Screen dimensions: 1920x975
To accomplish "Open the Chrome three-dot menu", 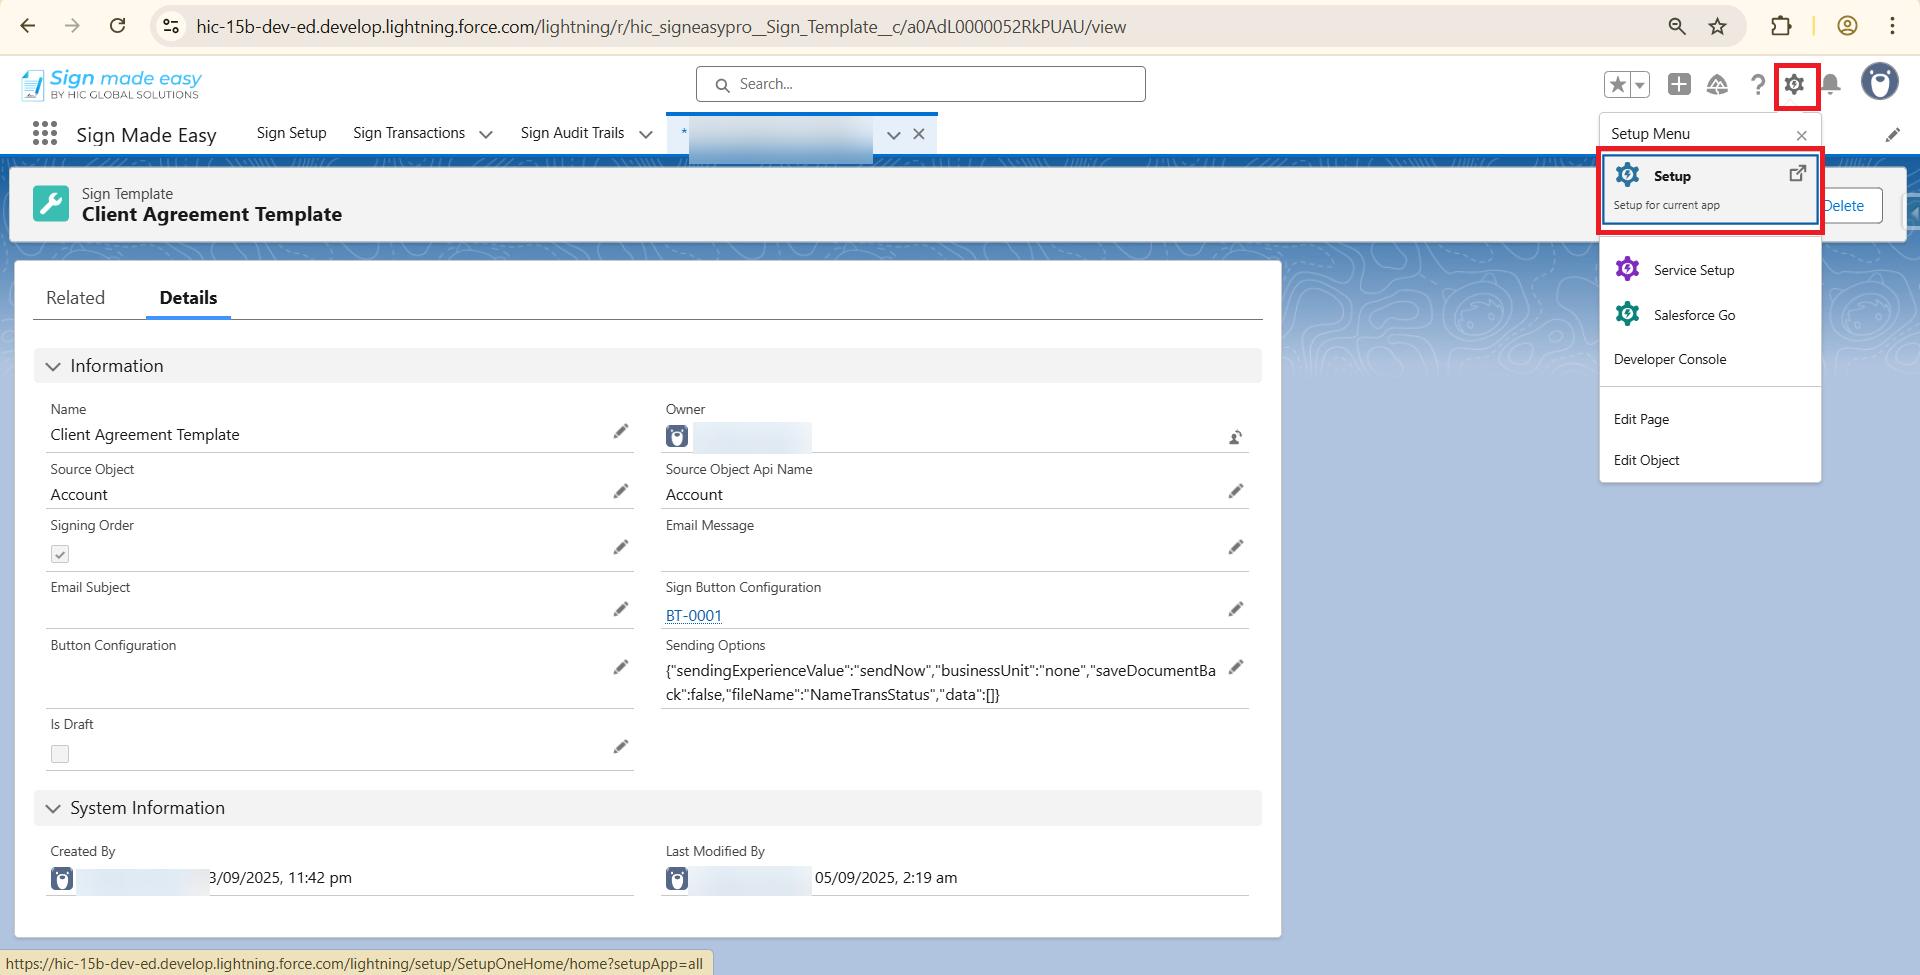I will coord(1892,27).
